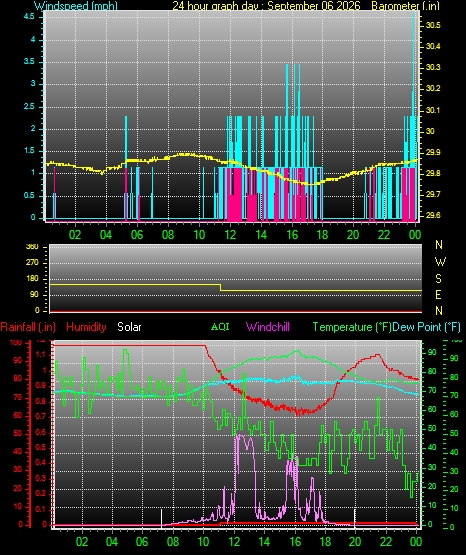
Task: Click the 29.7 barometer scale value
Action: 433,194
